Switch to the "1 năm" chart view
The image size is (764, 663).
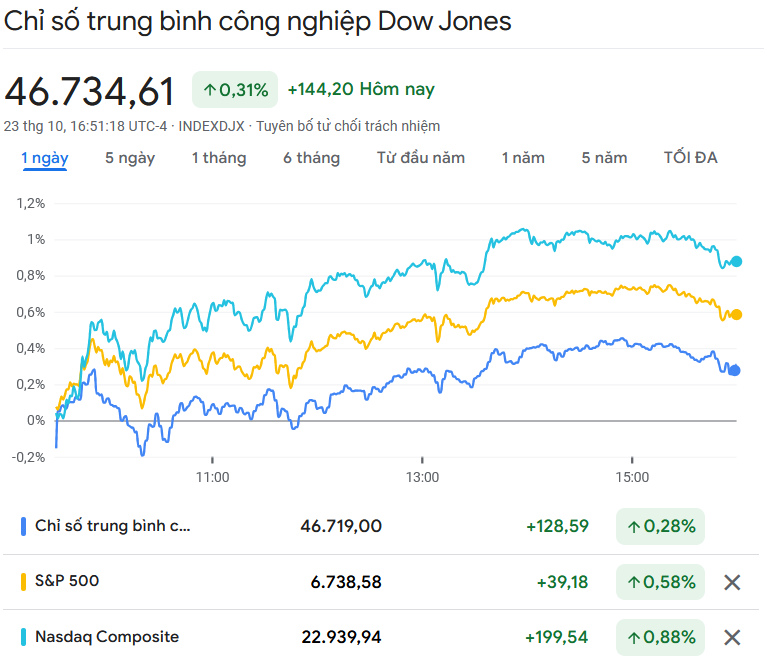click(x=523, y=158)
